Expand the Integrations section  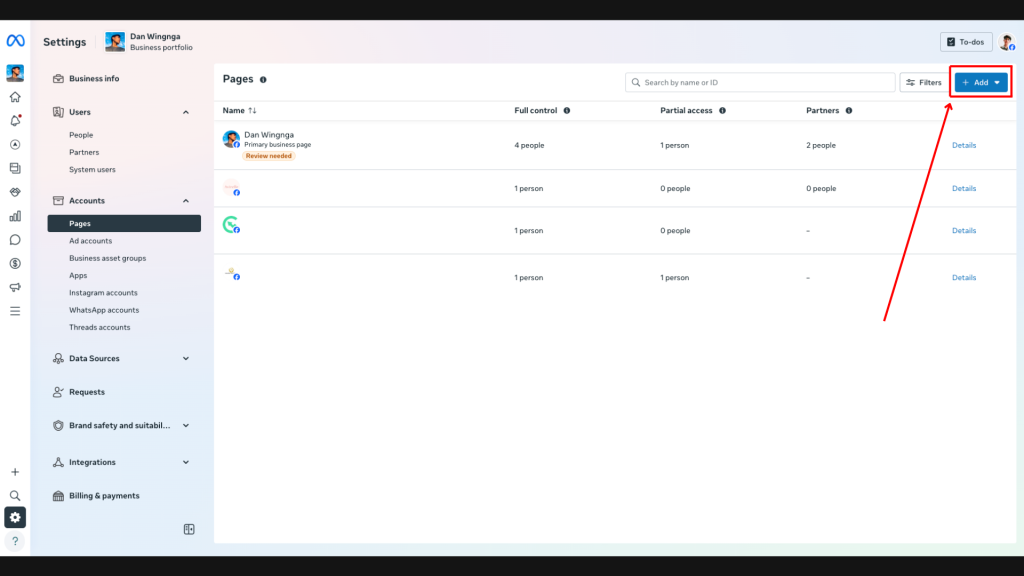coord(185,462)
